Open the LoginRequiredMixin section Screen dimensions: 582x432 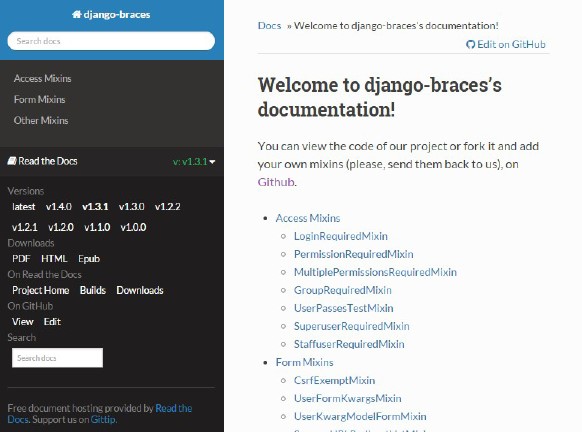click(341, 236)
